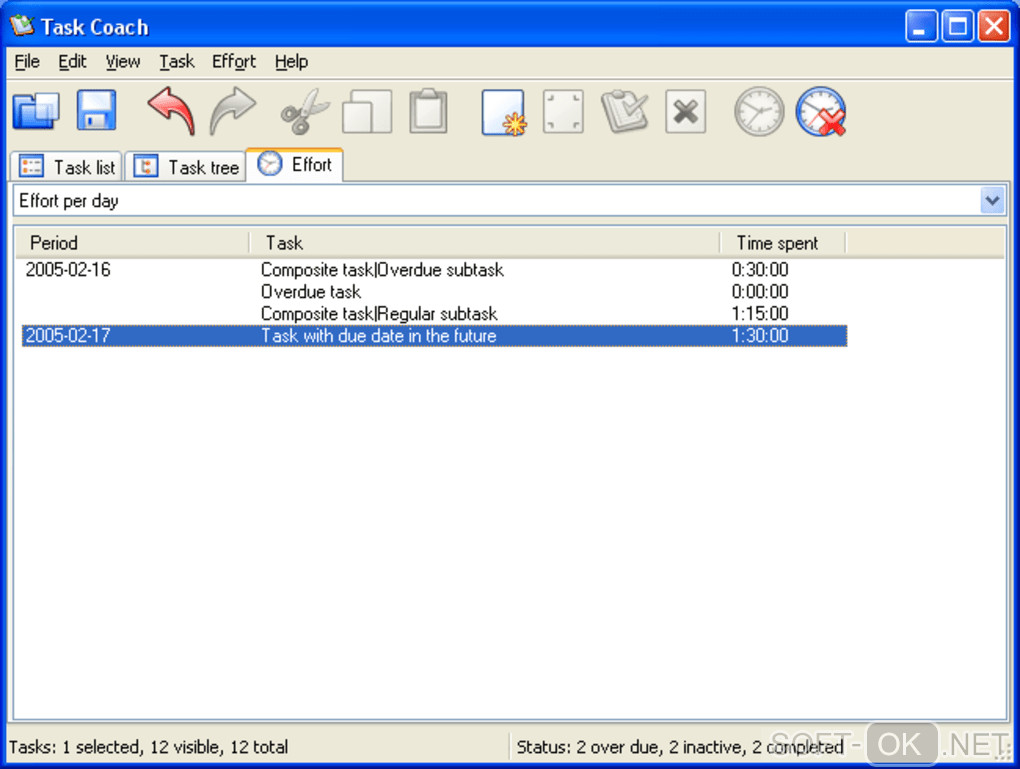Image resolution: width=1020 pixels, height=769 pixels.
Task: Sort by the Task column header
Action: pos(485,243)
